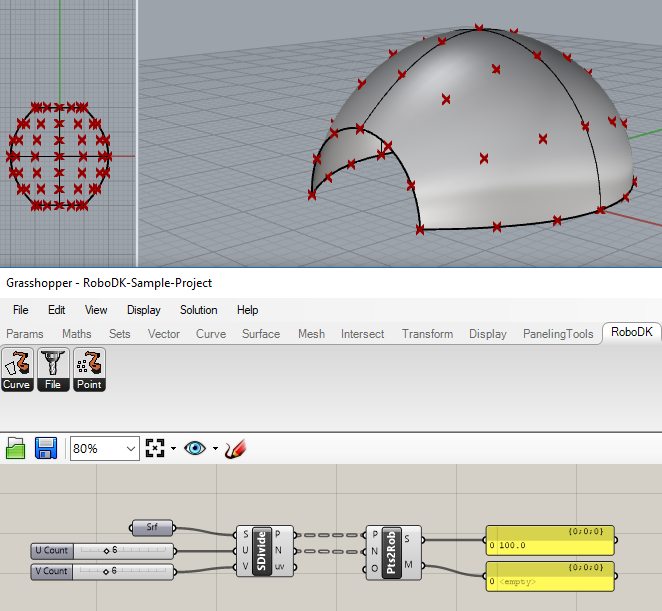
Task: Open file using green folder icon
Action: pos(16,448)
